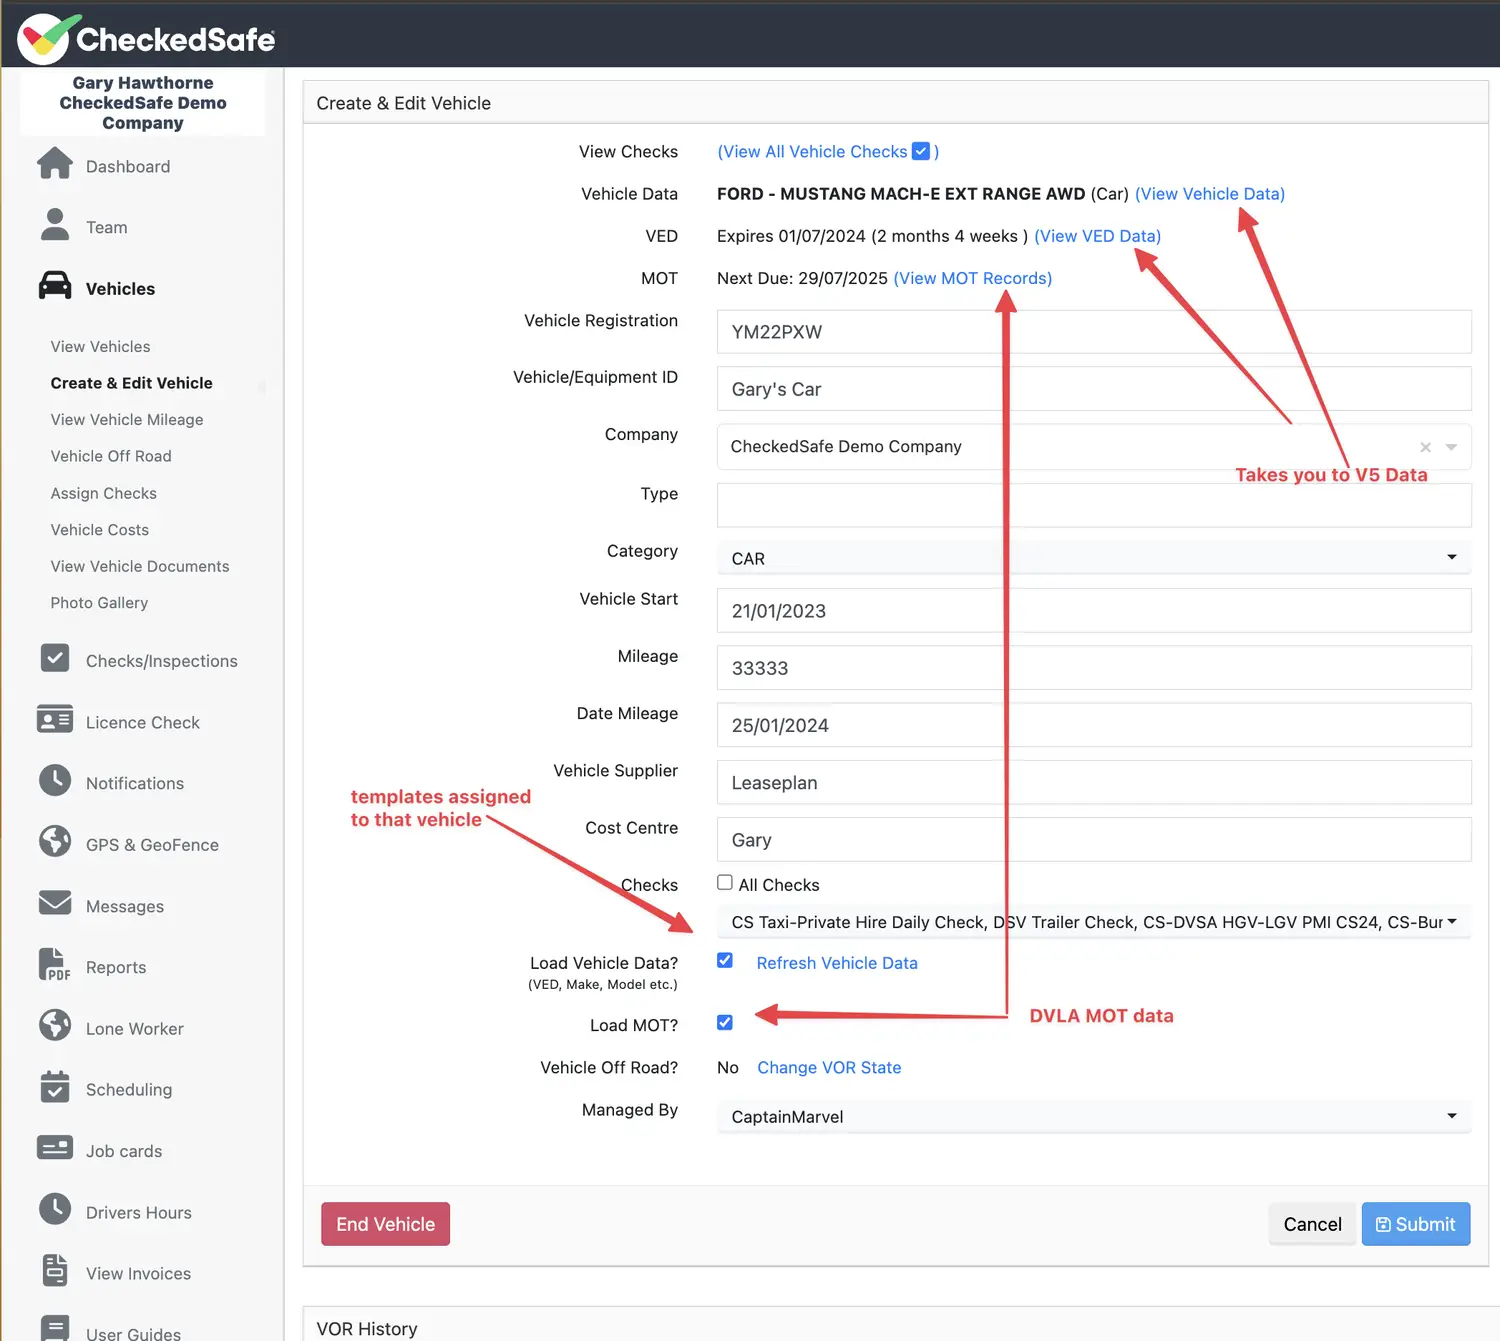Click the Vehicle/Equipment ID field
This screenshot has width=1500, height=1341.
(x=1094, y=389)
